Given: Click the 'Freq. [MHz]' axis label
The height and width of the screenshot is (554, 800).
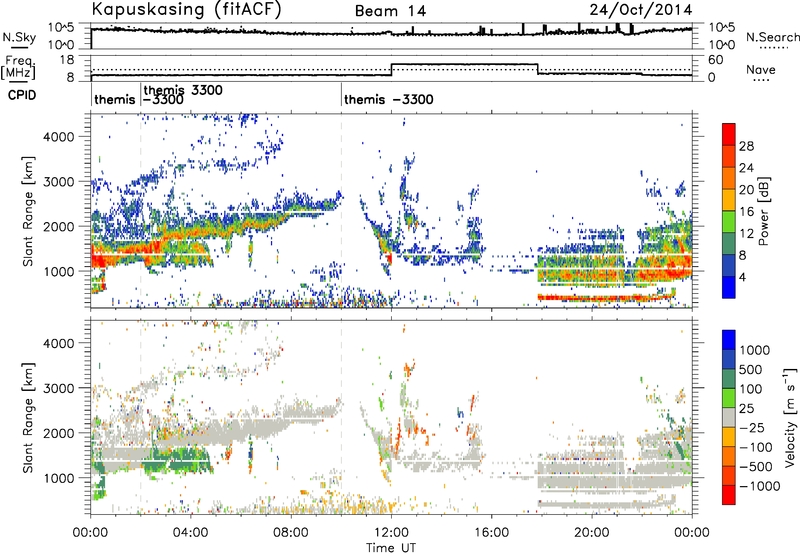Looking at the screenshot, I should click(x=18, y=68).
